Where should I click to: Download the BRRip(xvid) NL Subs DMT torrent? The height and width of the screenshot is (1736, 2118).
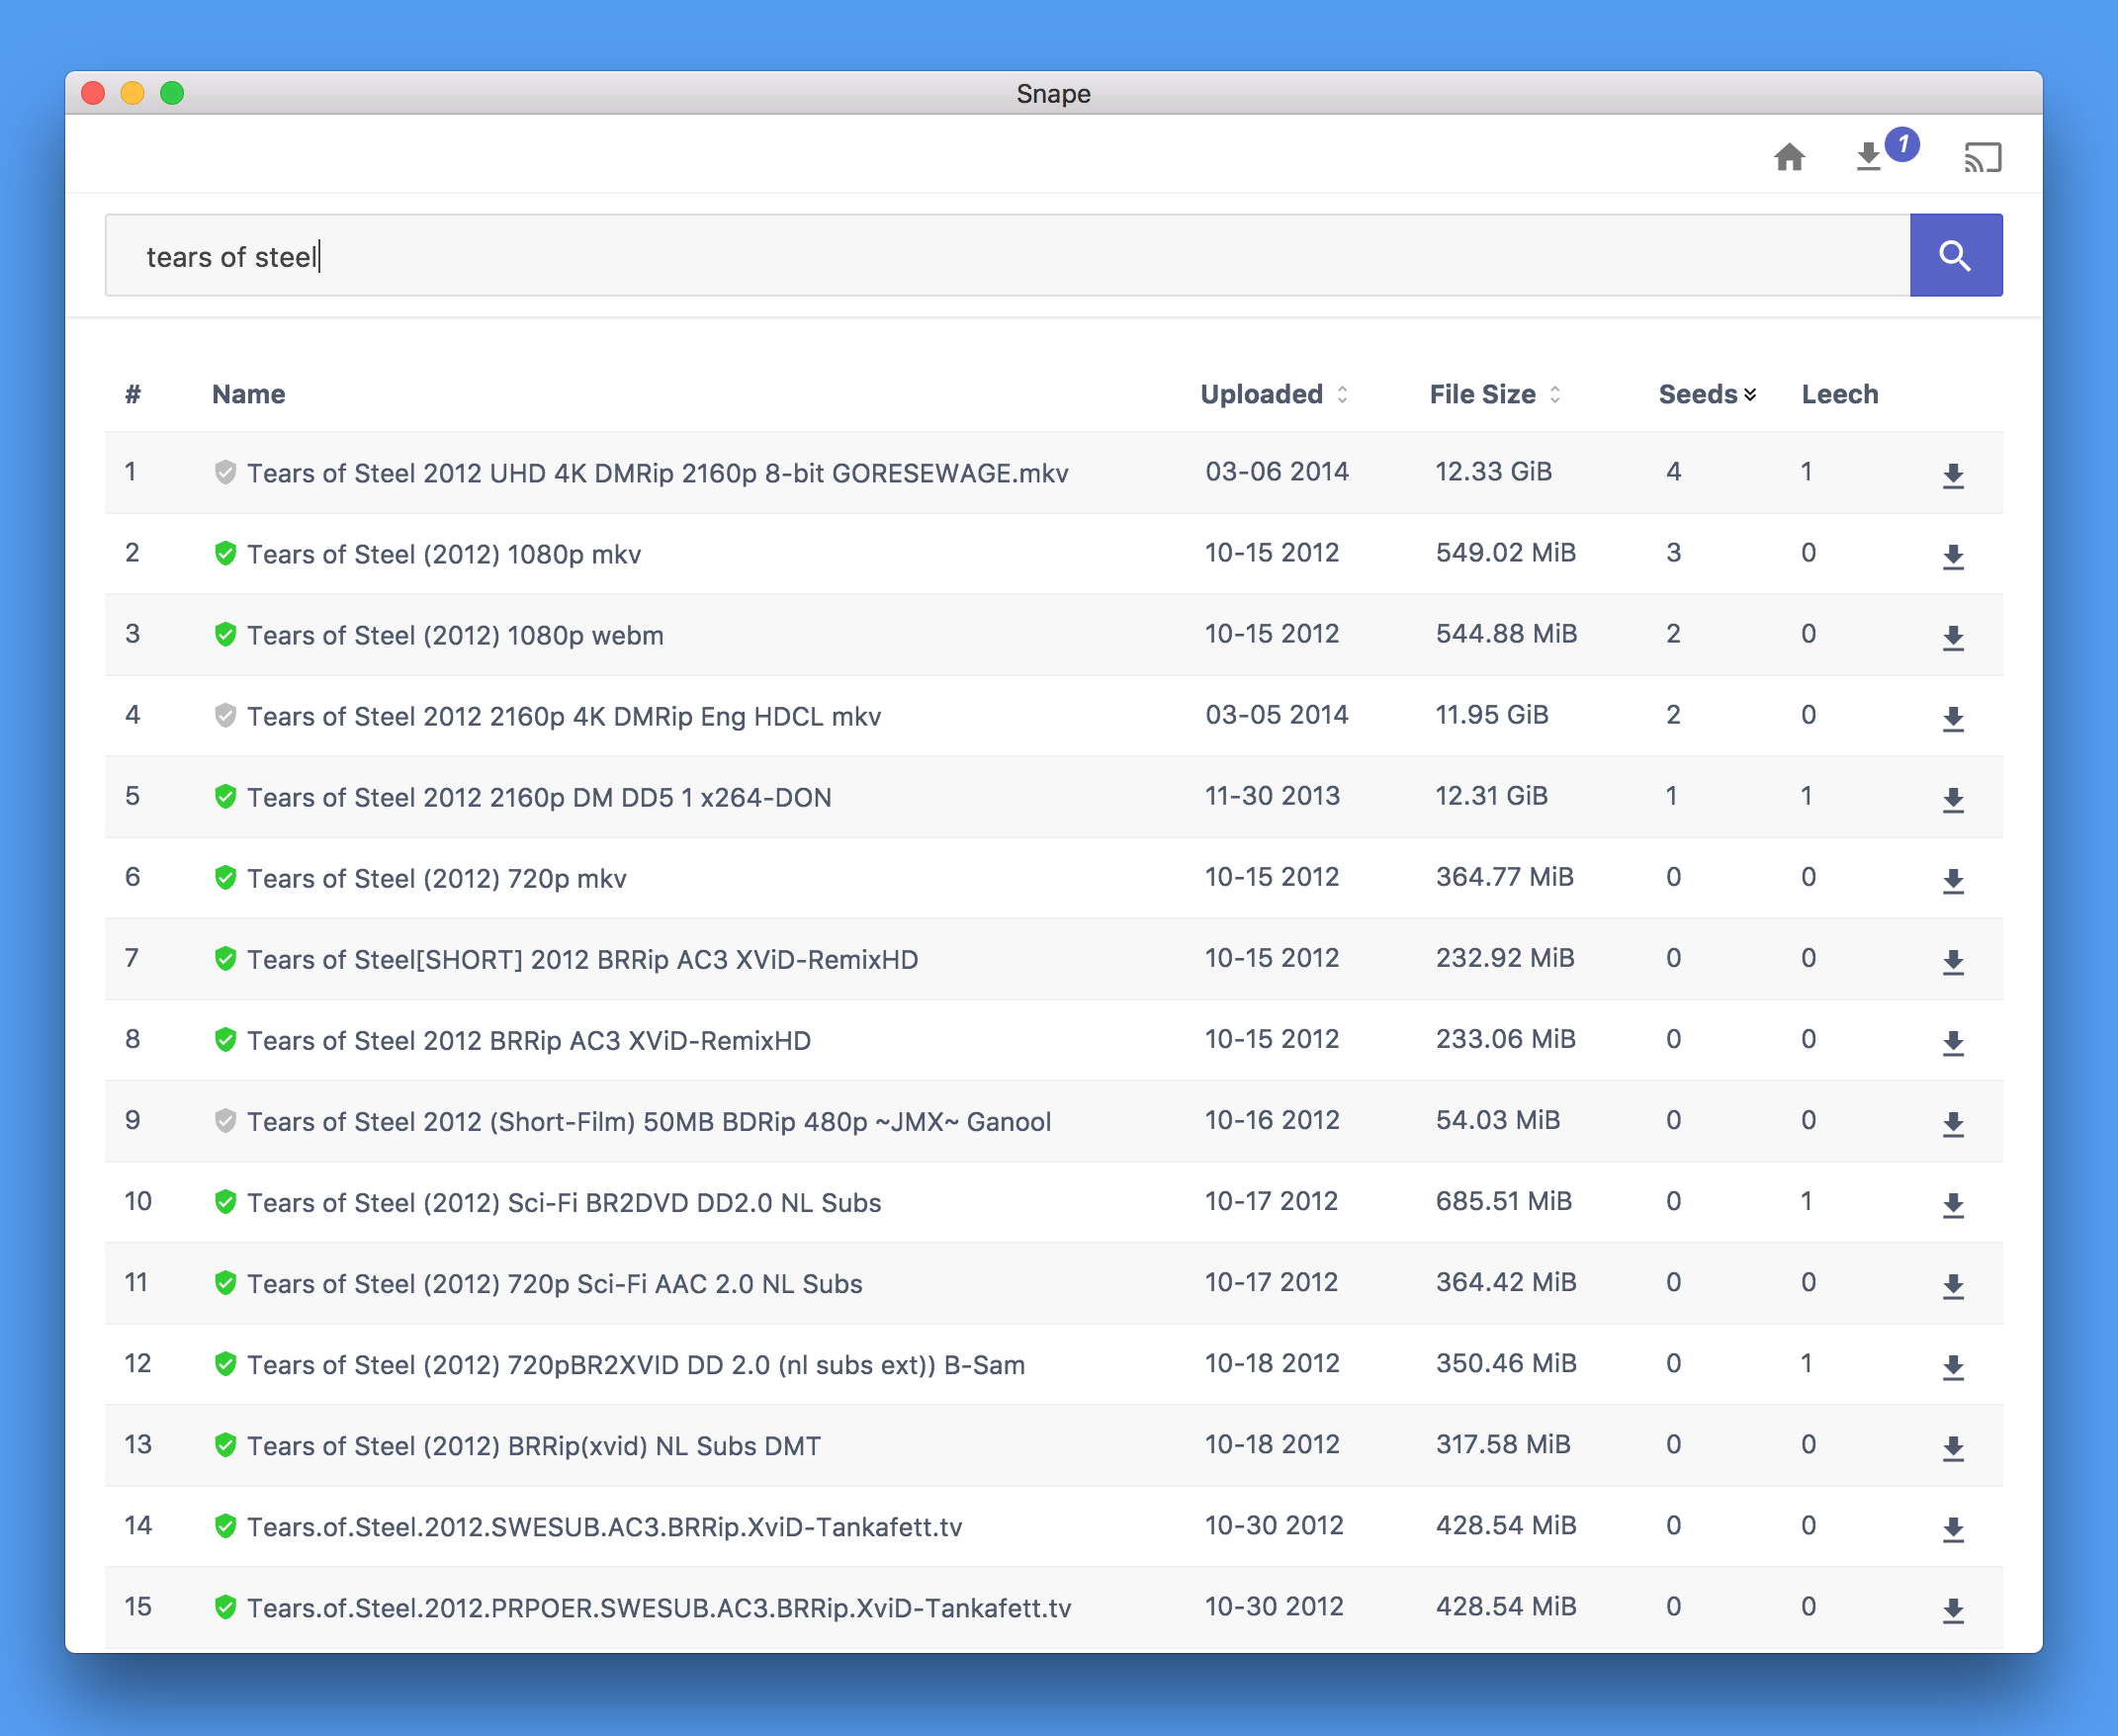coord(1952,1448)
